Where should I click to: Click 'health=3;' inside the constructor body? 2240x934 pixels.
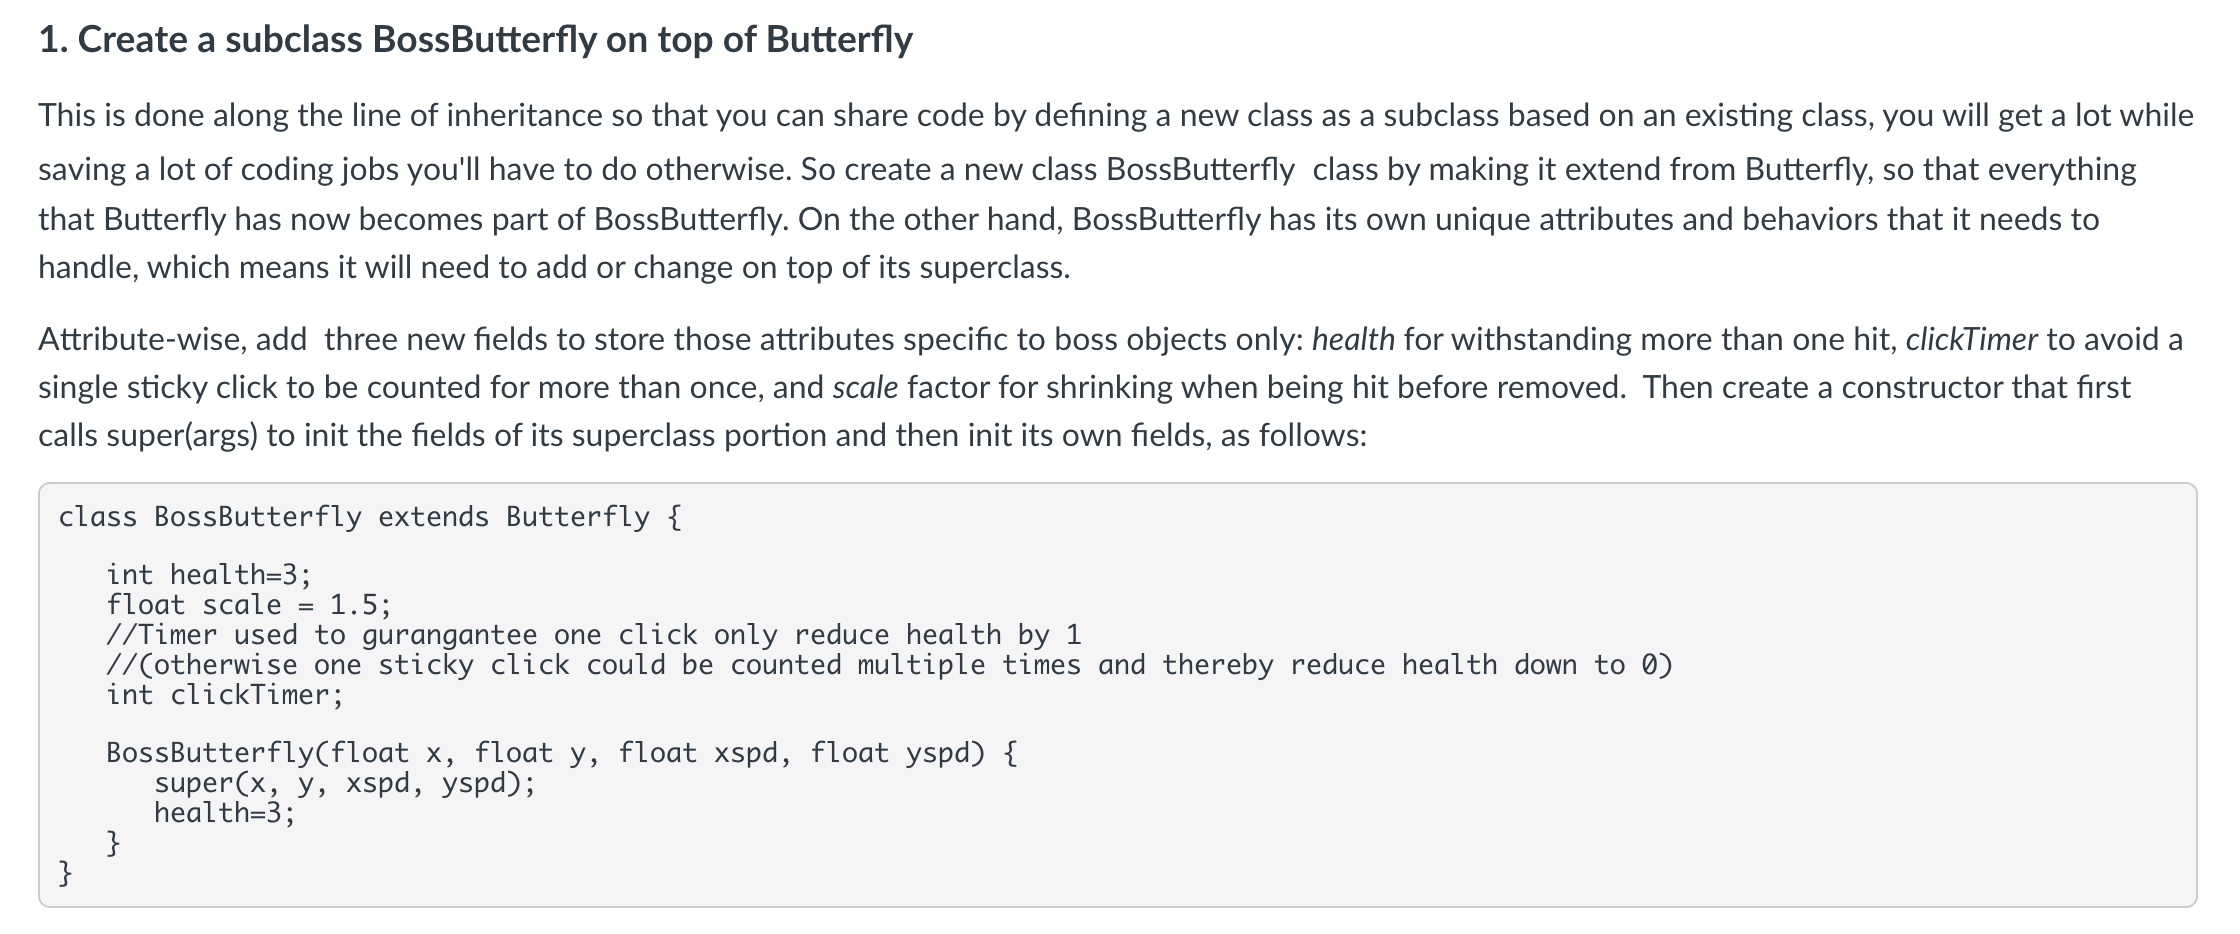pyautogui.click(x=225, y=813)
